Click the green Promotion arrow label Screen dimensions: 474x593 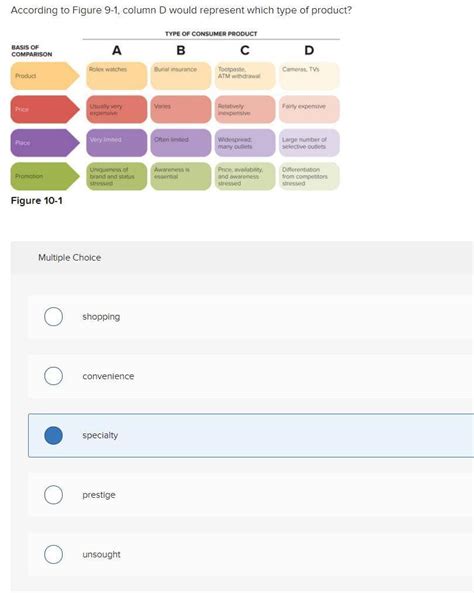[45, 176]
